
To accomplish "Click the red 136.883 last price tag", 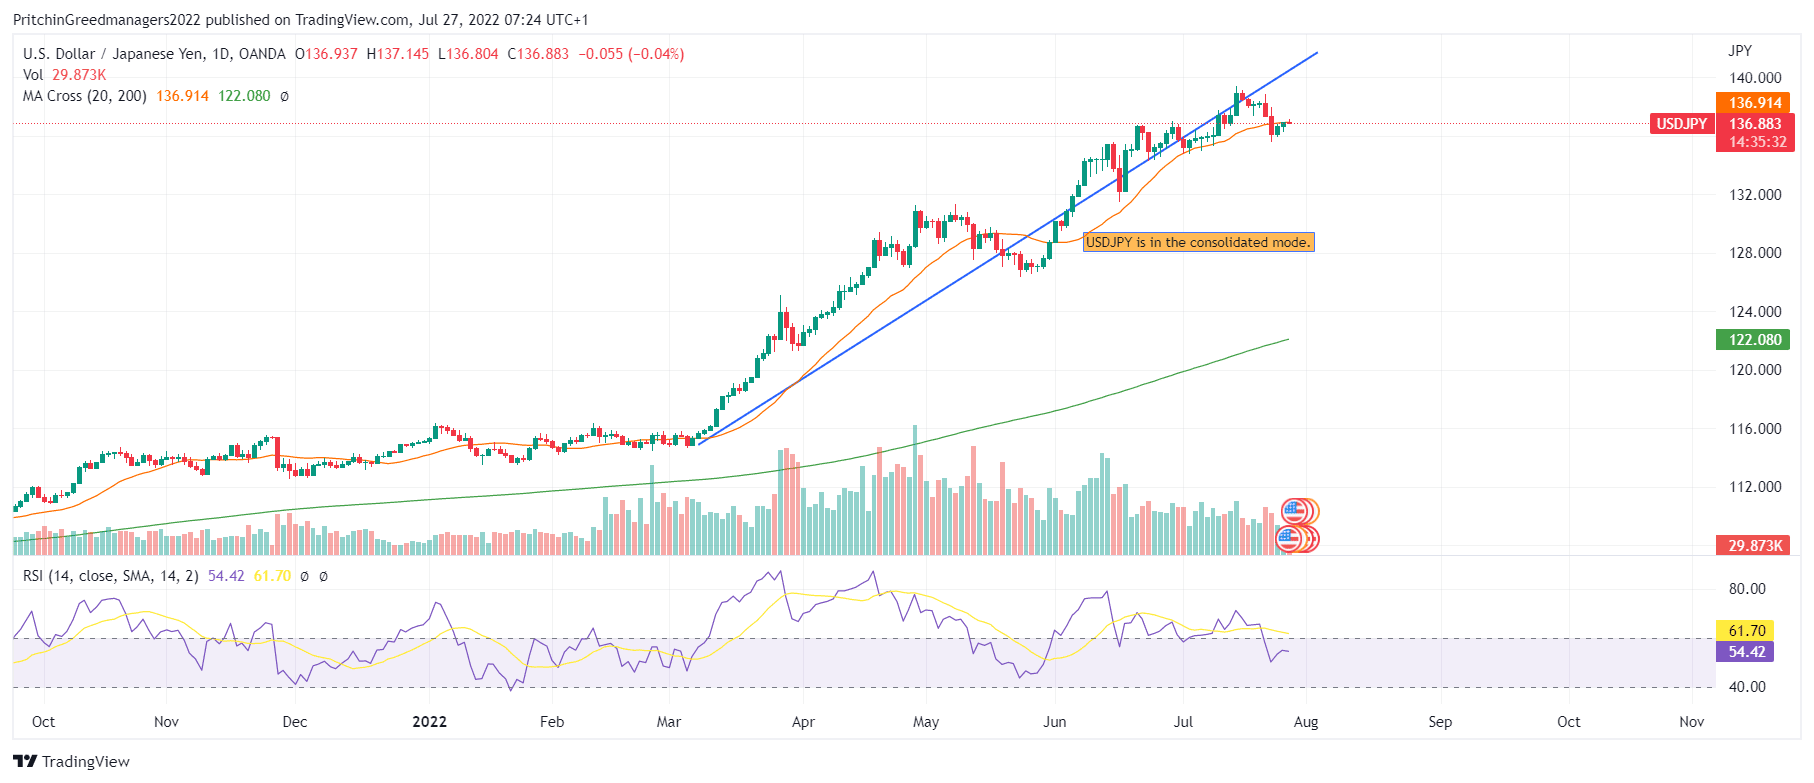I will 1755,124.
